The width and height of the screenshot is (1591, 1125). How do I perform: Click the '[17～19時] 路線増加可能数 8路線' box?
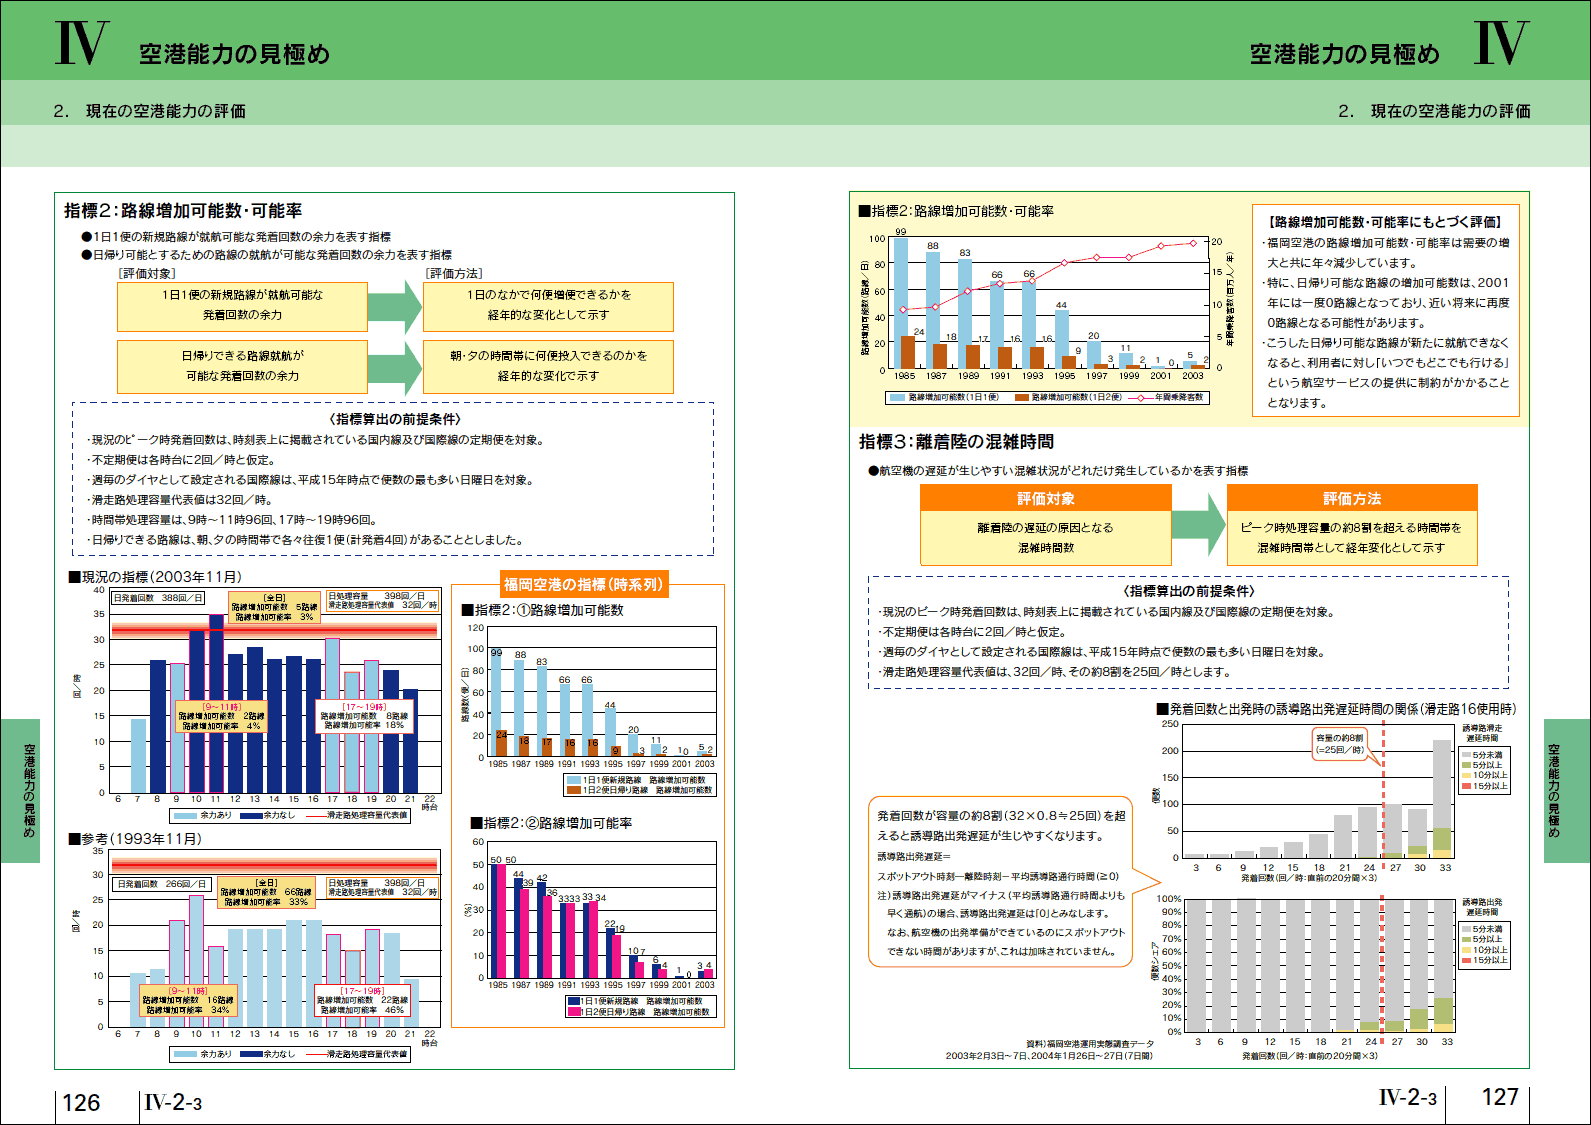(364, 717)
